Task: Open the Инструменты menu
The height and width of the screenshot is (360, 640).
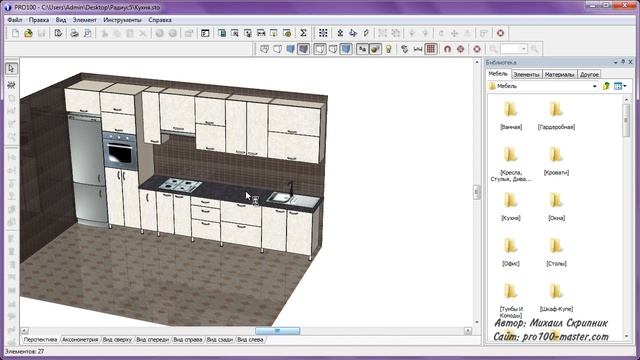Action: tap(122, 20)
